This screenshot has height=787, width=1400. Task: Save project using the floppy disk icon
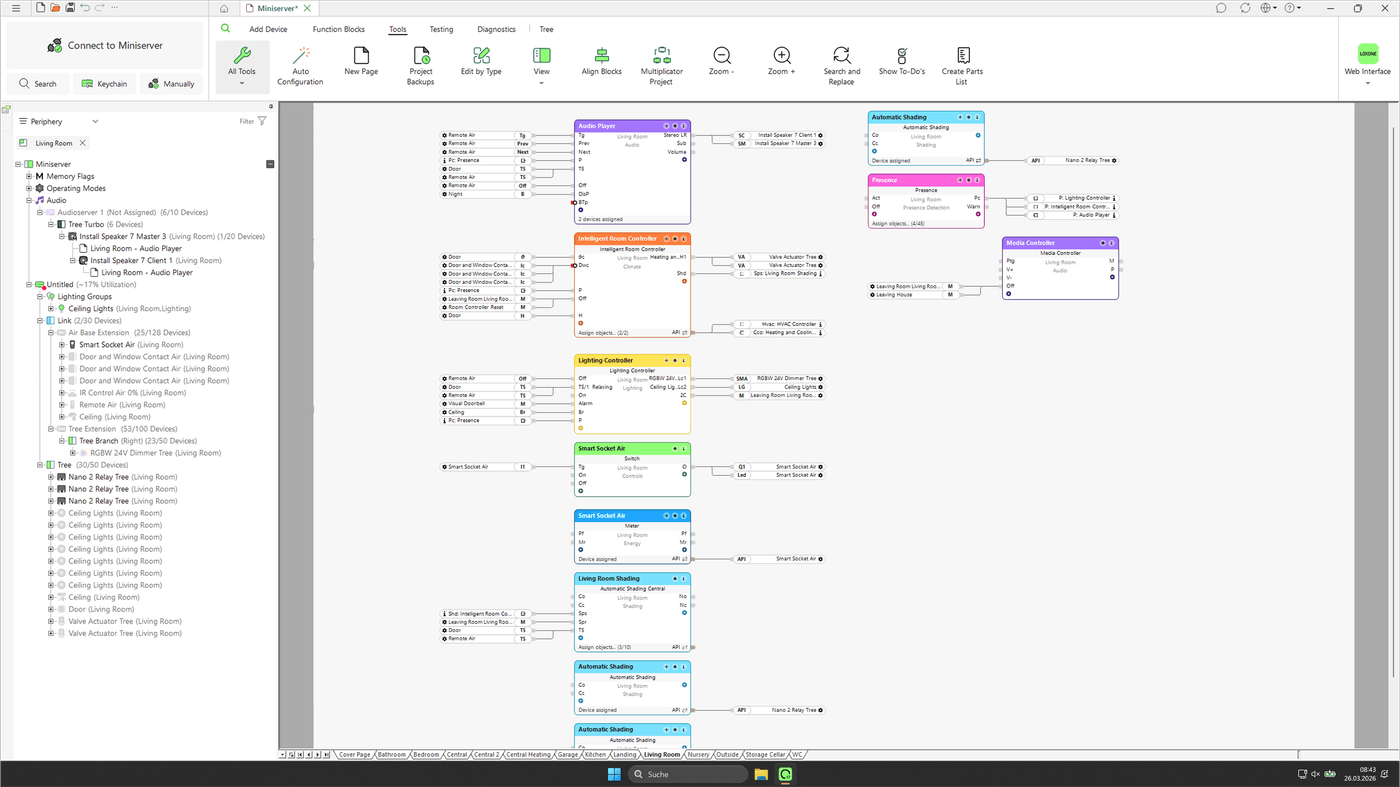pyautogui.click(x=69, y=8)
